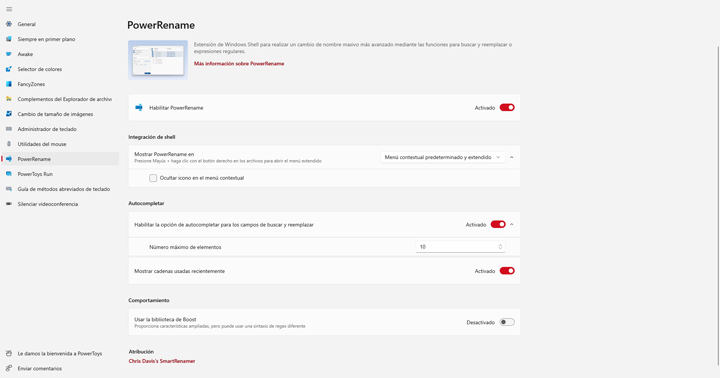Screen dimensions: 720x378
Task: Click the Administrador de teclado icon
Action: [x=9, y=129]
